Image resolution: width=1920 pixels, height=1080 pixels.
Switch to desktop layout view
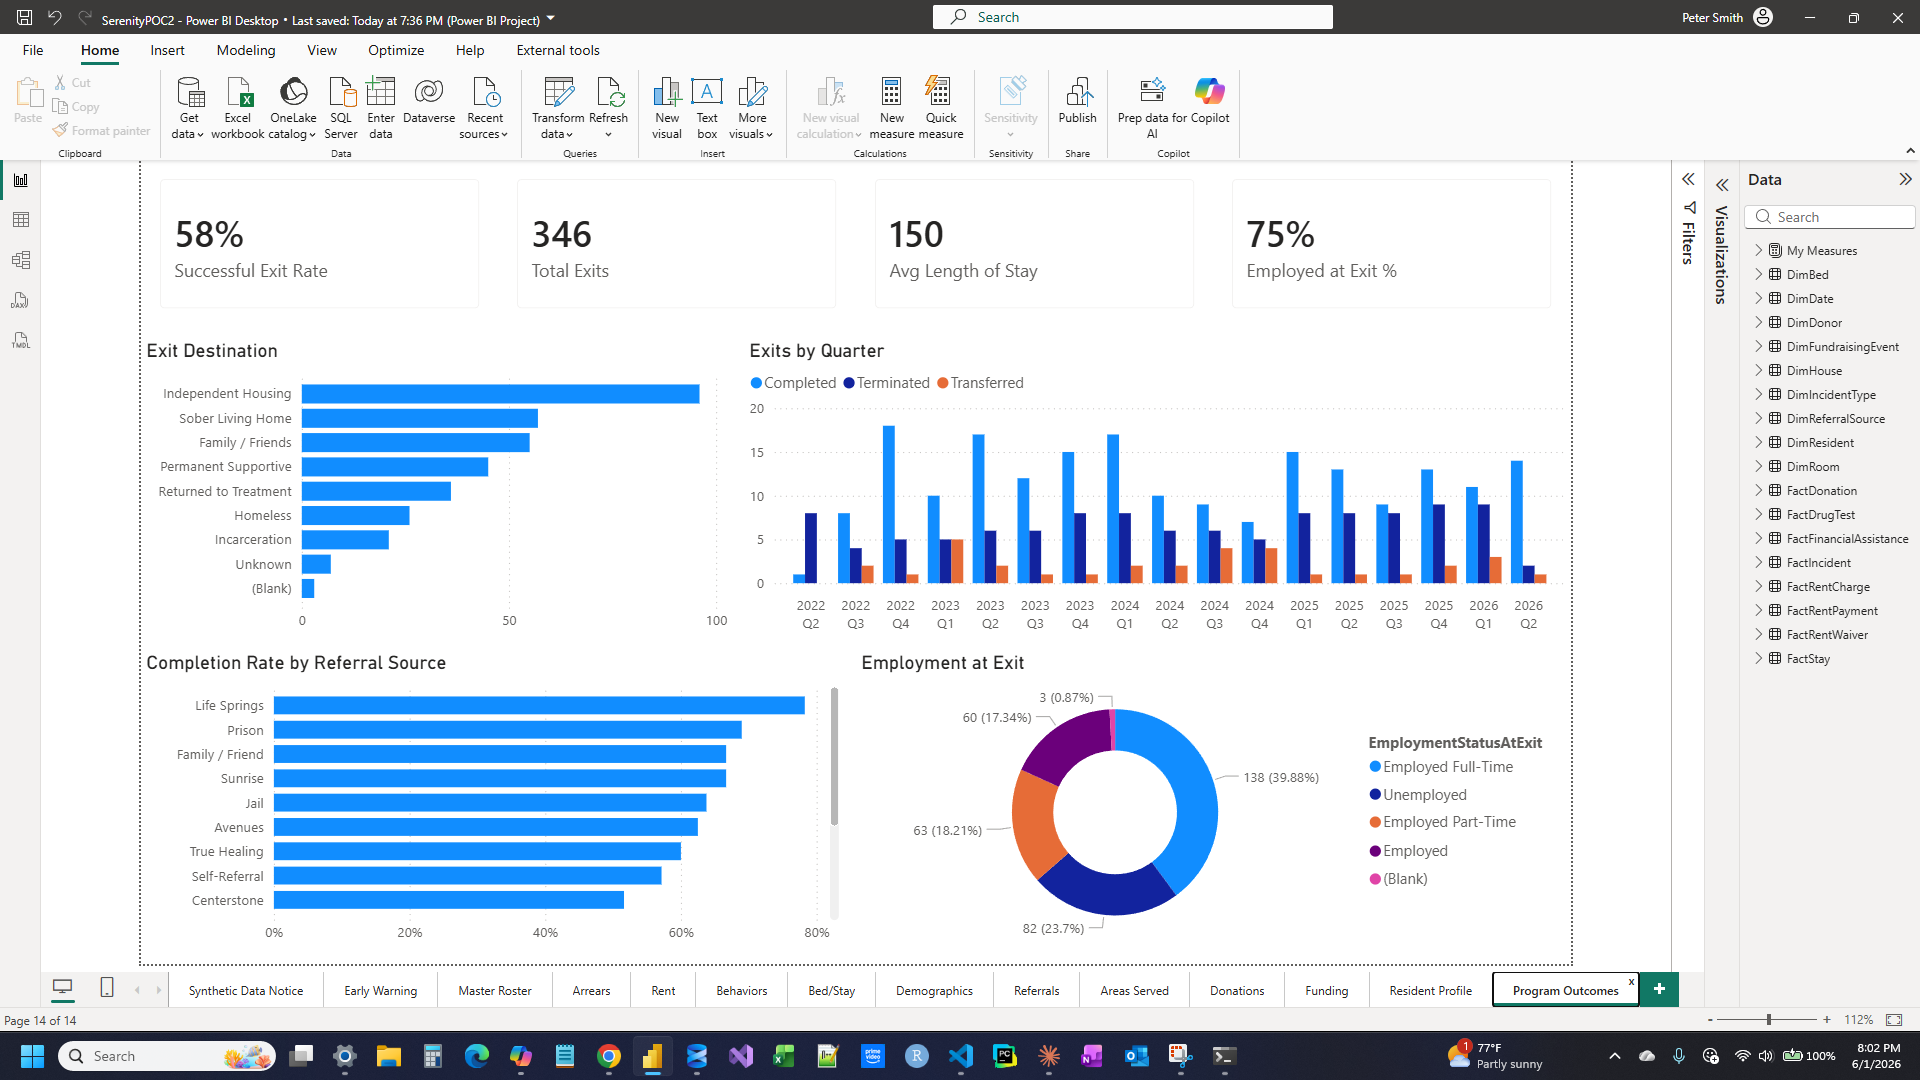pyautogui.click(x=62, y=989)
